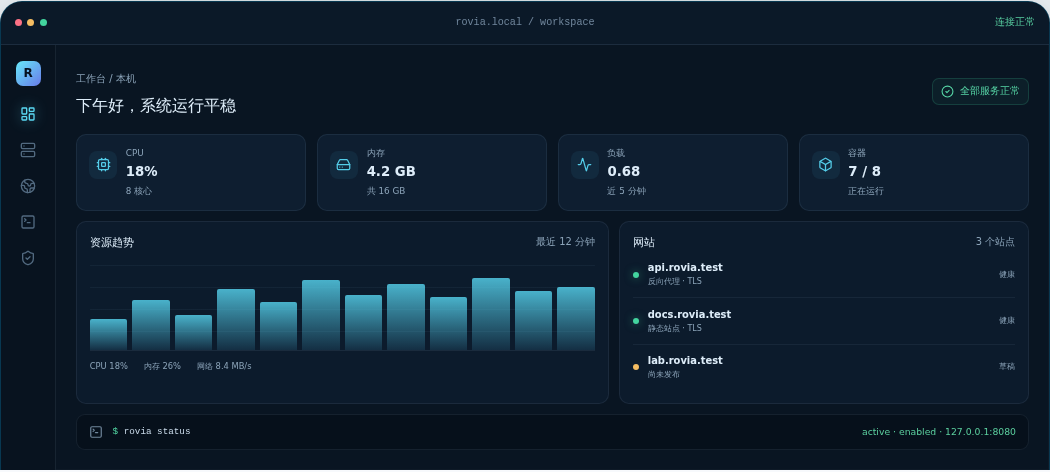This screenshot has width=1050, height=472.
Task: Click the load activity pulse icon
Action: pos(585,165)
